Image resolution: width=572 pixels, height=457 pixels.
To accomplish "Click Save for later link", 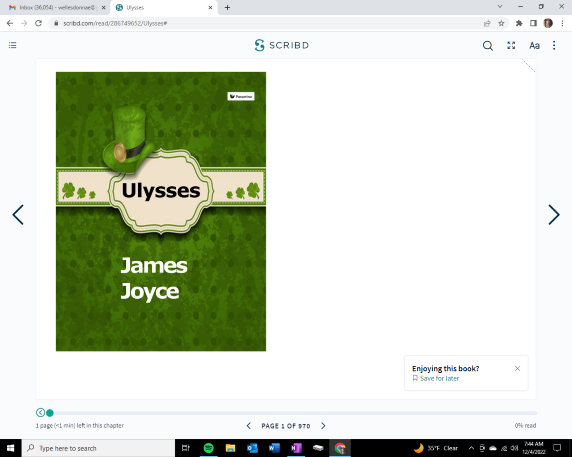I will coord(436,379).
